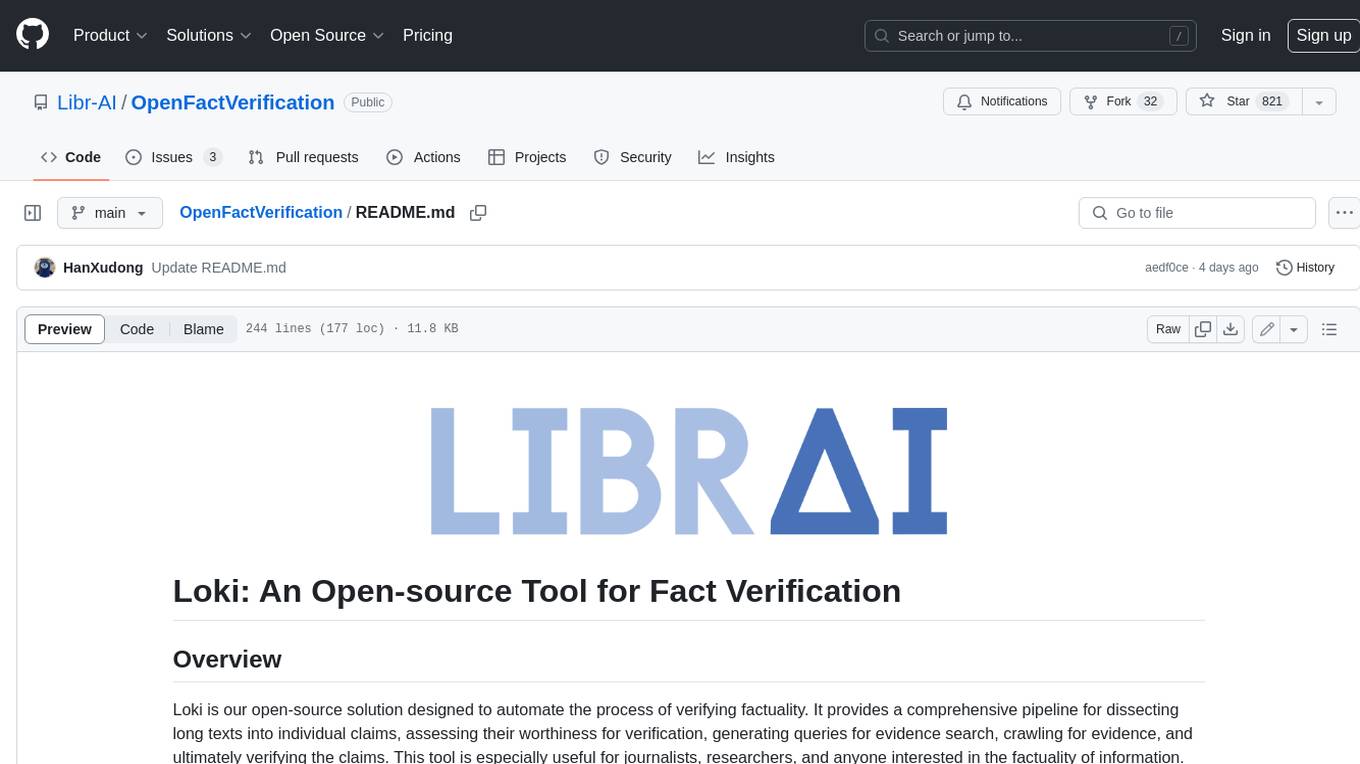
Task: Open the Pull requests tab
Action: tap(303, 157)
